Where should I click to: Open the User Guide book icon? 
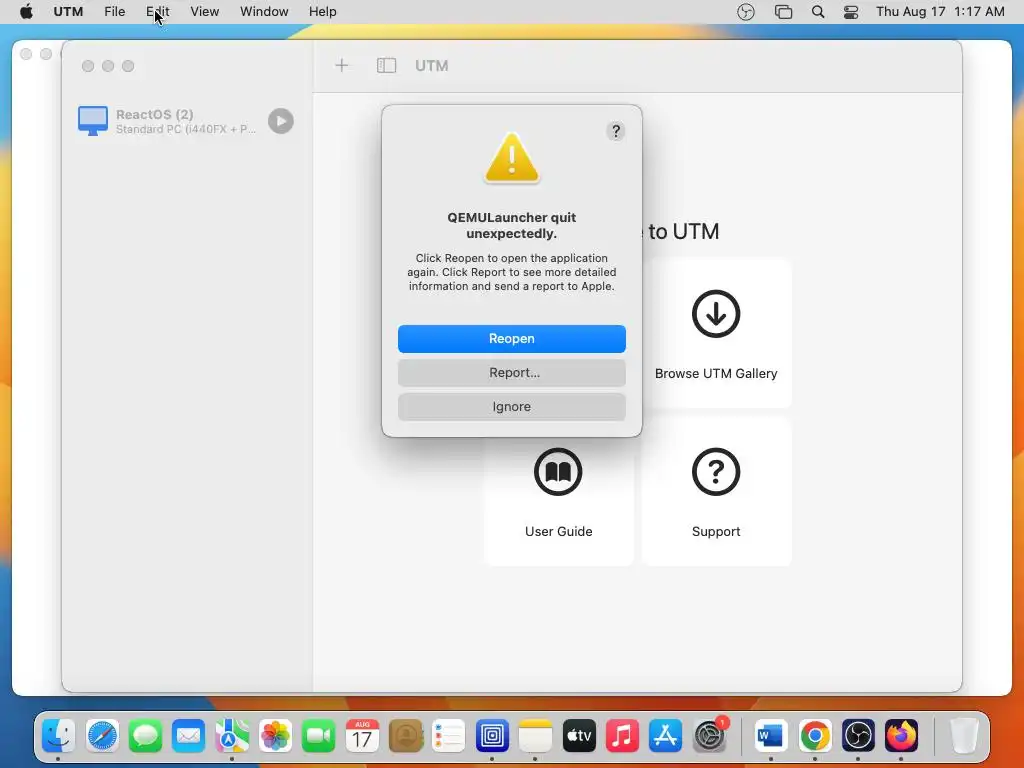(x=558, y=472)
